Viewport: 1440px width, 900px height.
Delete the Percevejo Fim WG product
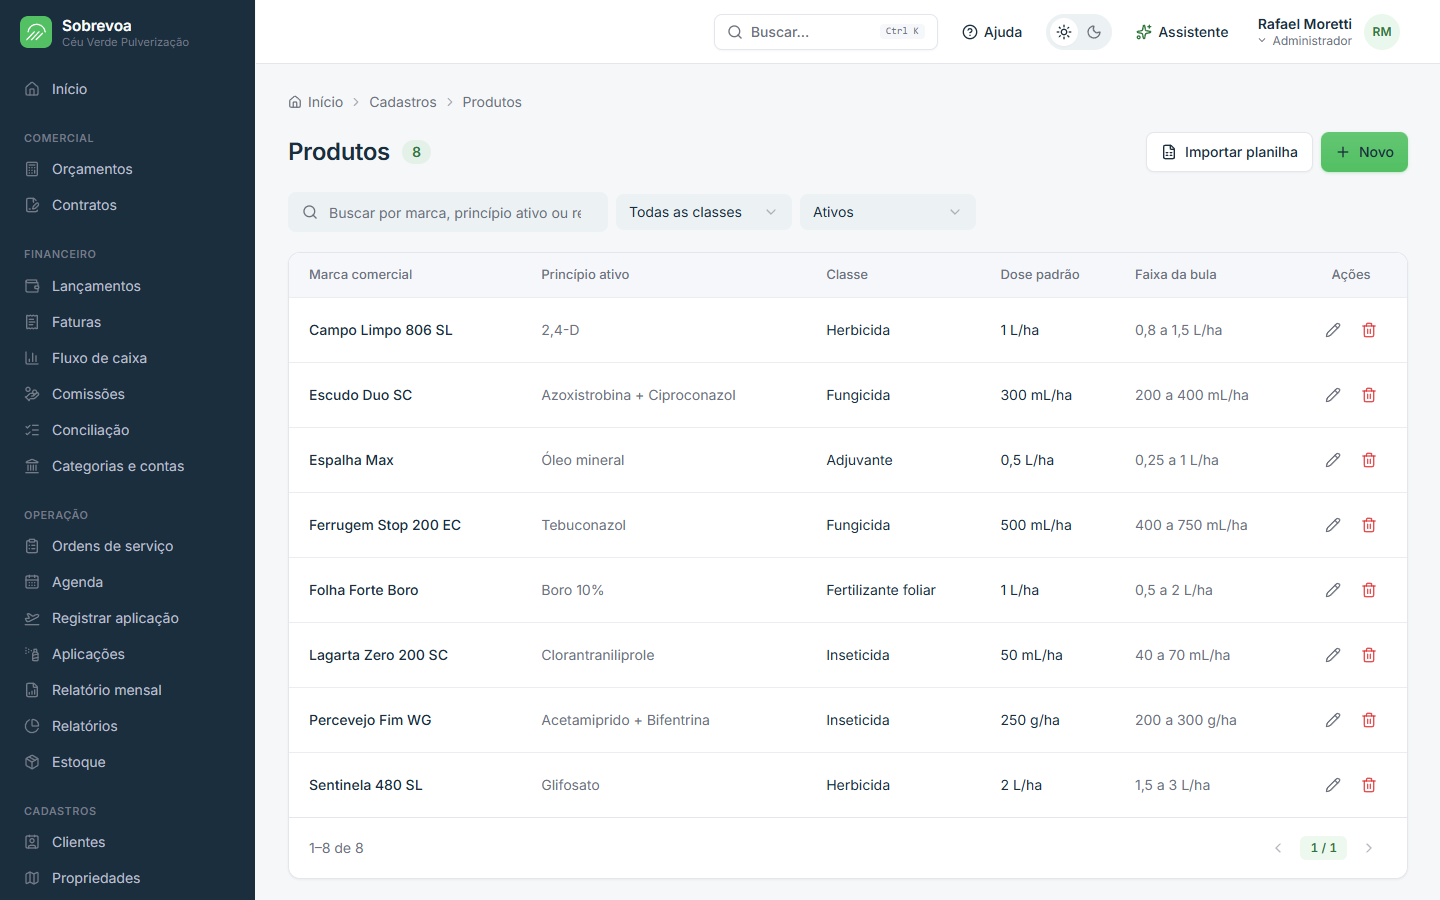point(1369,720)
